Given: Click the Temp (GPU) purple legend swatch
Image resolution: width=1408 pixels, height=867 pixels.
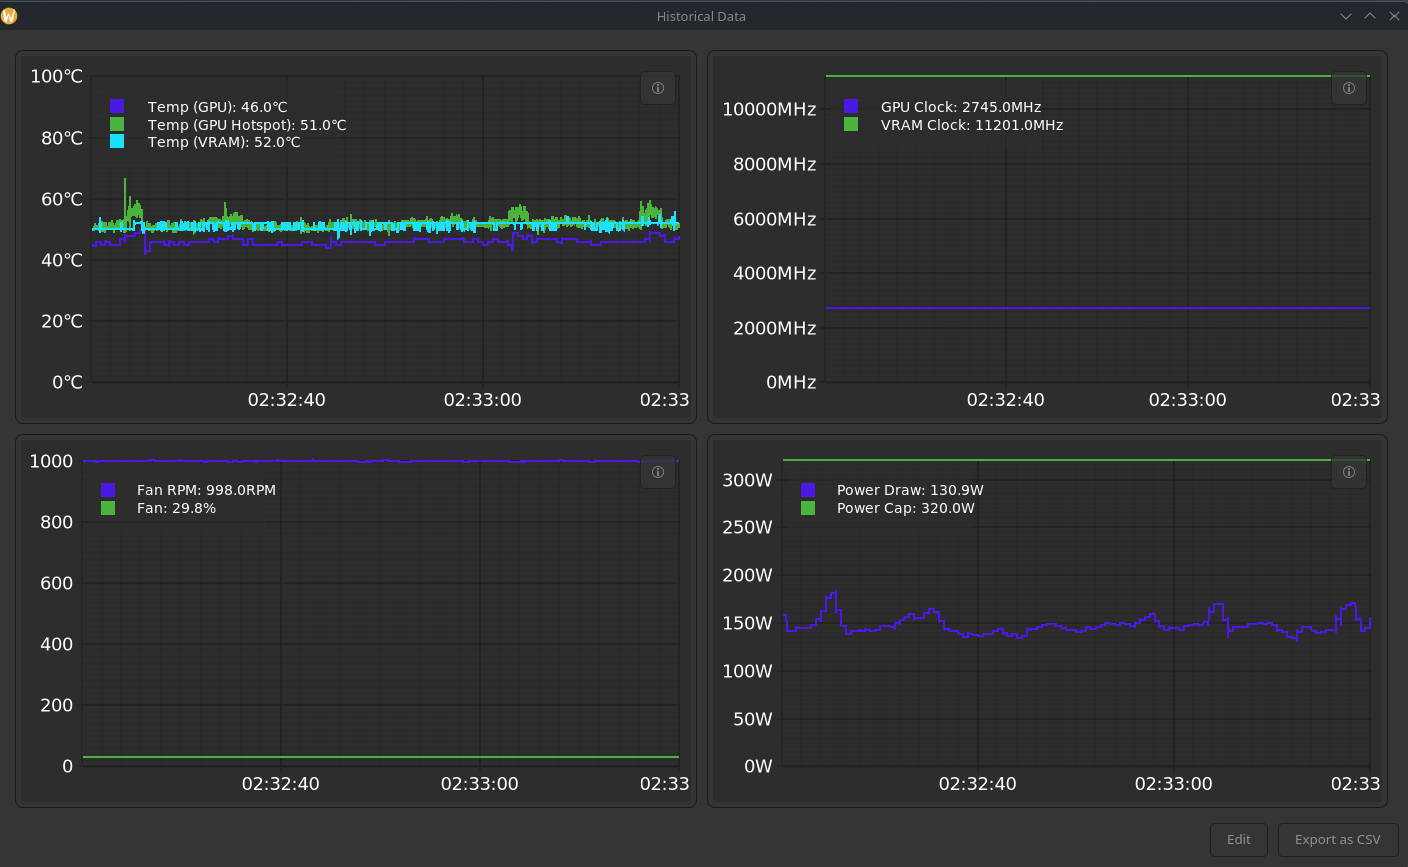Looking at the screenshot, I should [117, 107].
